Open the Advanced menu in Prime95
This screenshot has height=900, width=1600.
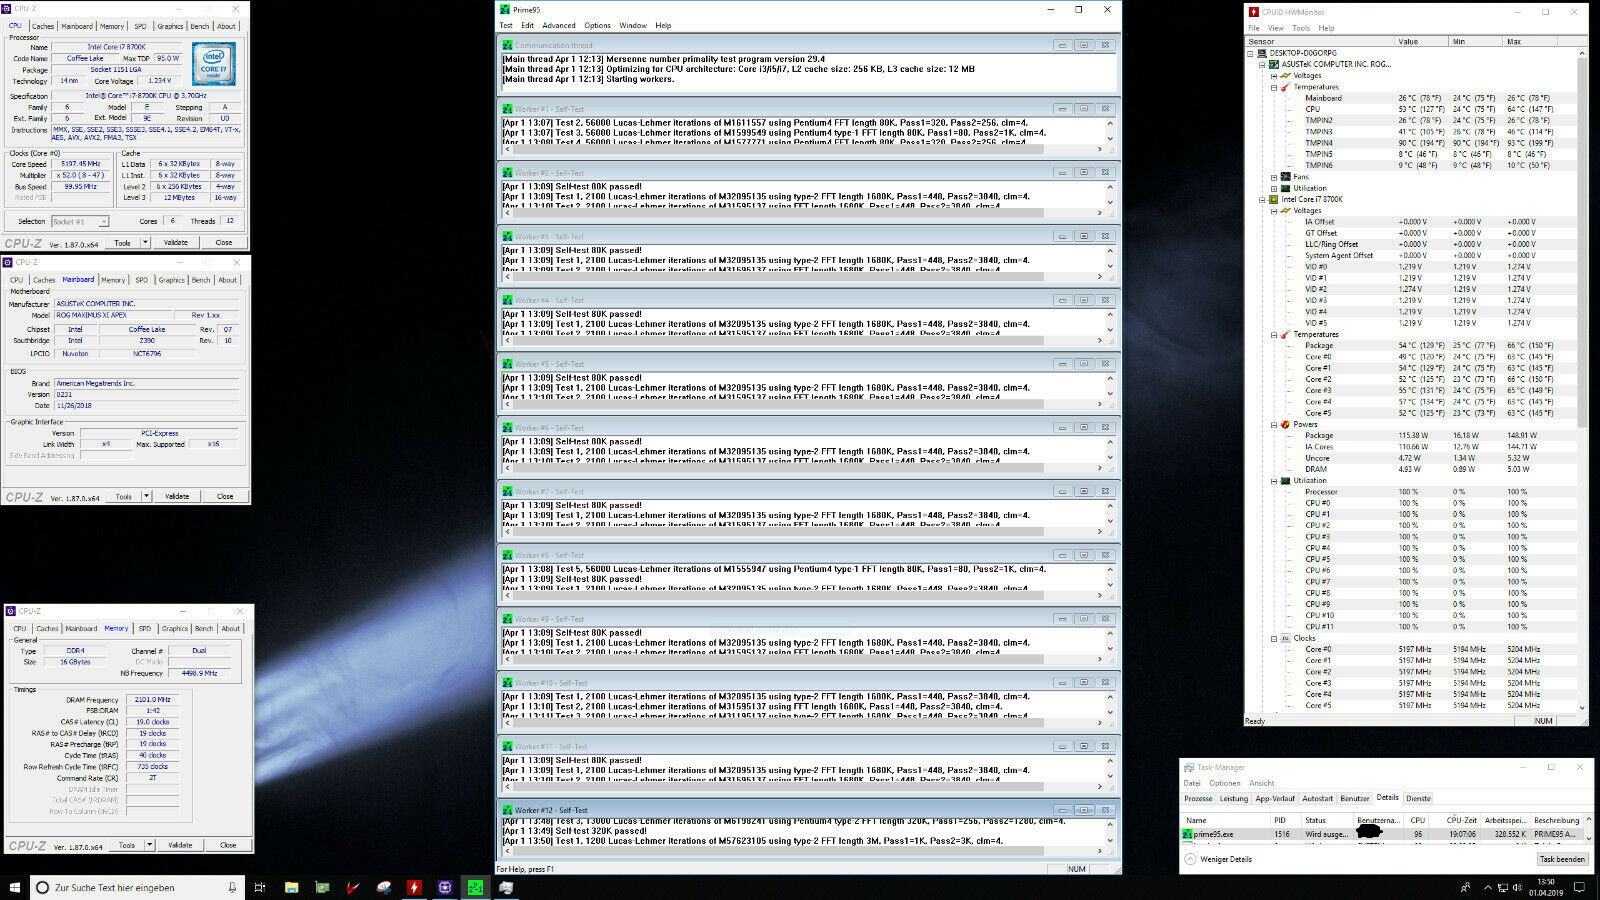558,25
